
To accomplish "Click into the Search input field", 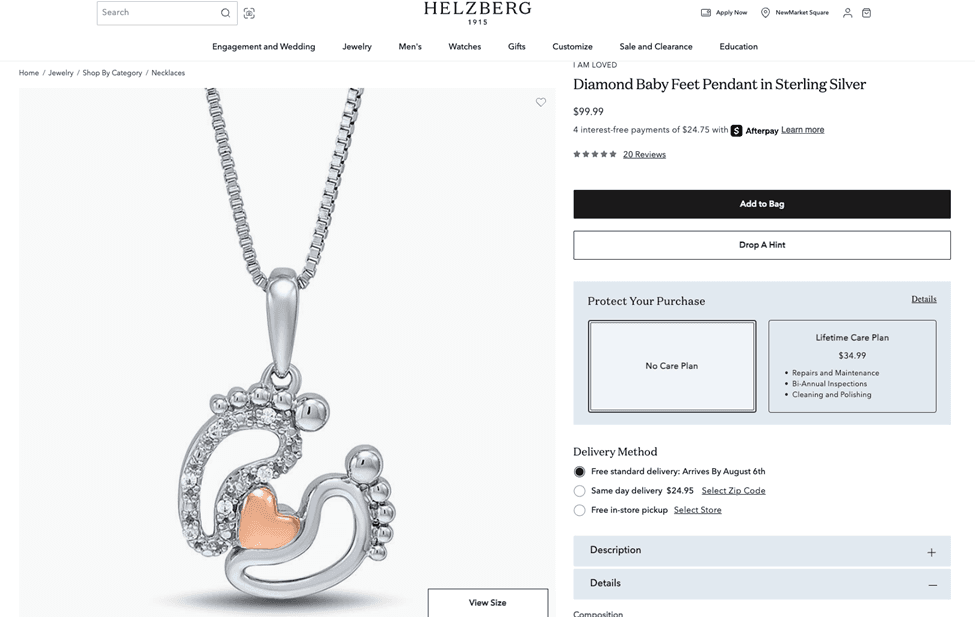I will click(159, 12).
